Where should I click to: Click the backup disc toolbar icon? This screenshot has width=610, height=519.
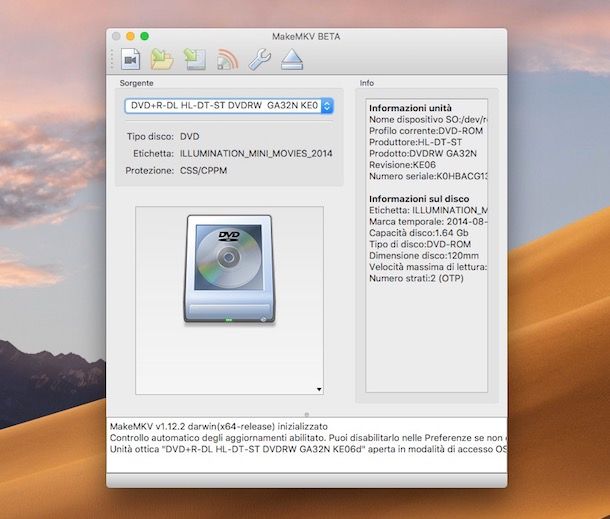pyautogui.click(x=195, y=59)
